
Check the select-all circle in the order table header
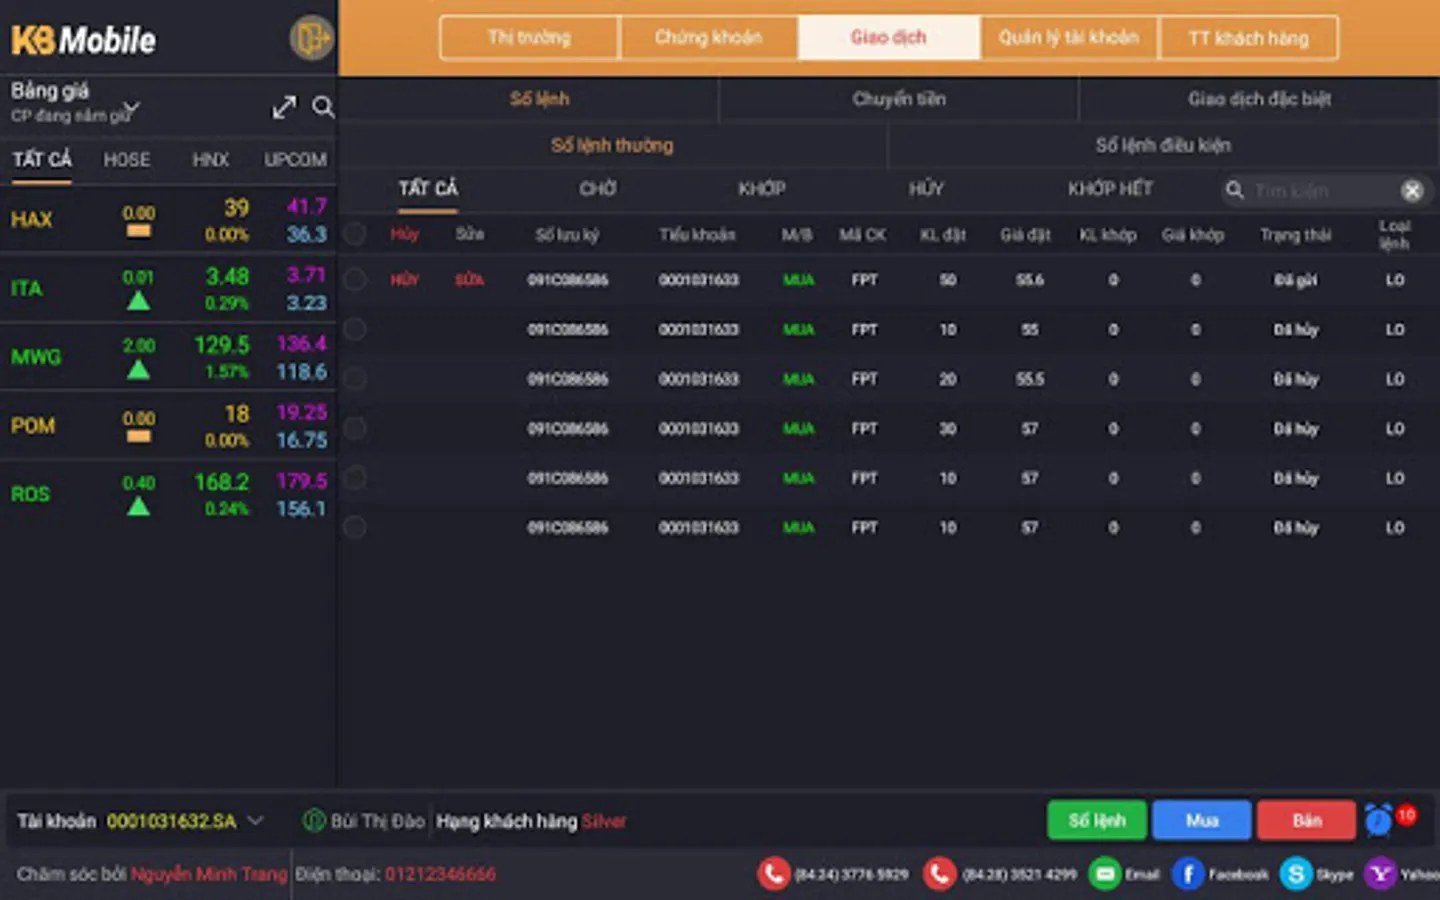point(354,234)
